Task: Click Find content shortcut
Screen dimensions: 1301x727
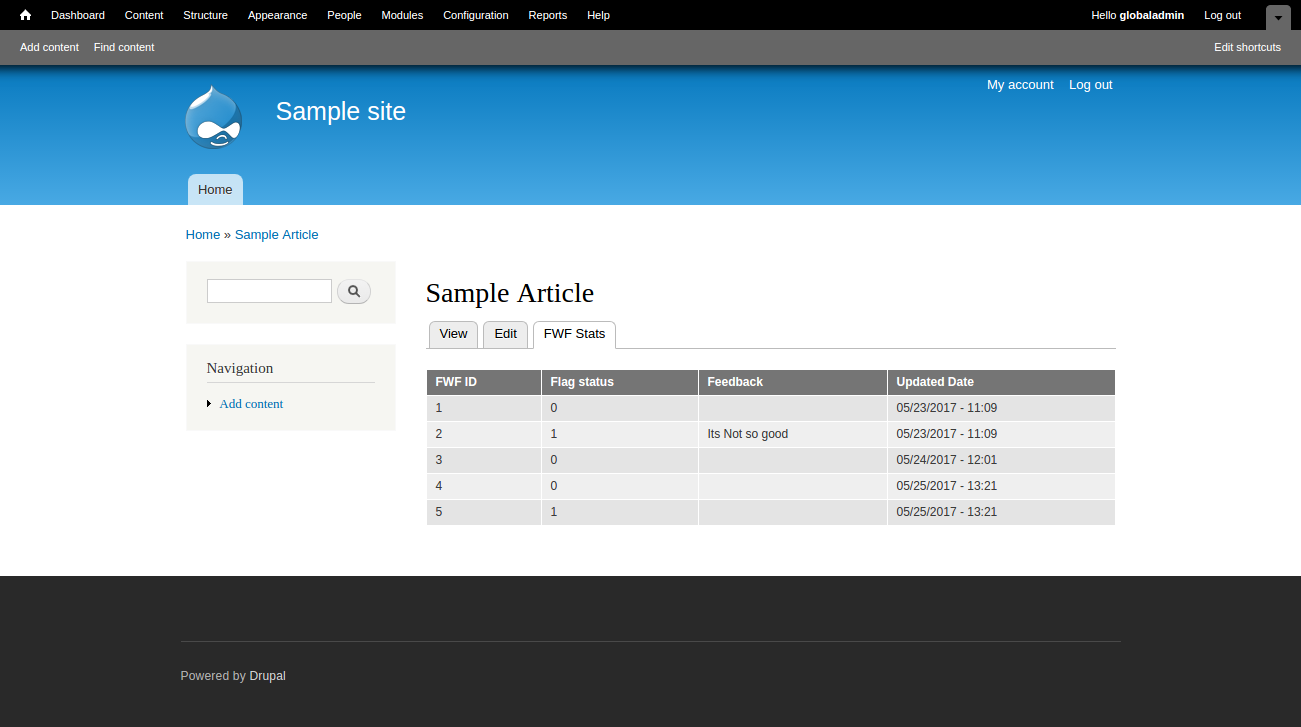Action: pos(124,47)
